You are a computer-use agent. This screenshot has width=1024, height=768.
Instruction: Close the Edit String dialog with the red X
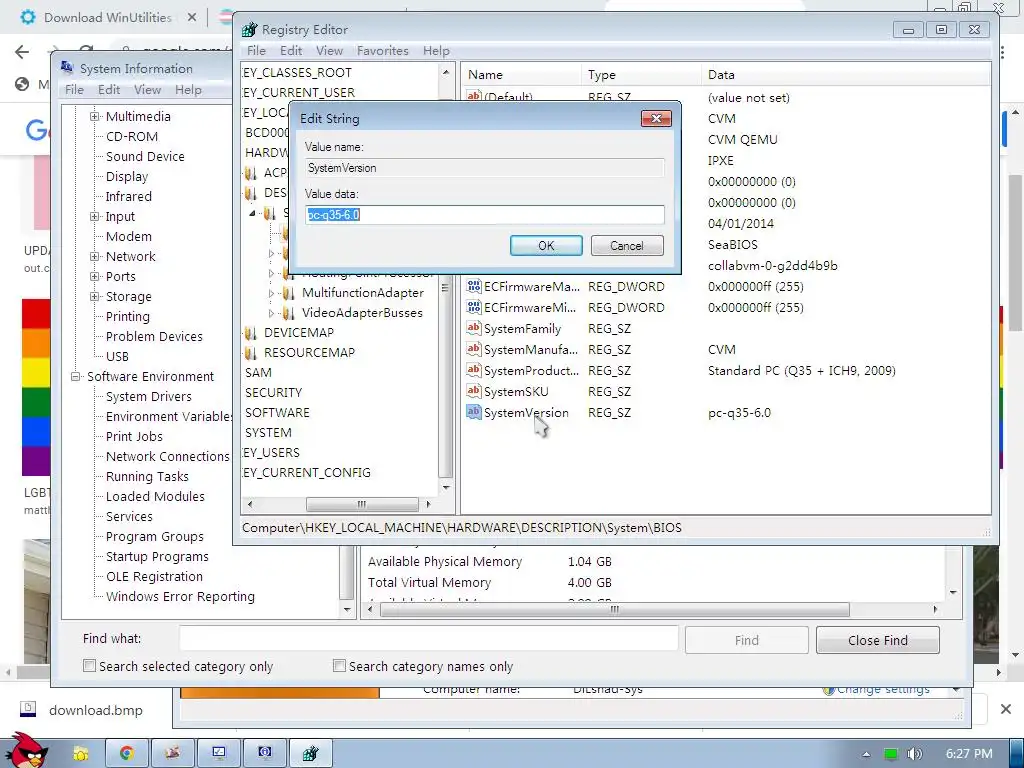point(656,118)
